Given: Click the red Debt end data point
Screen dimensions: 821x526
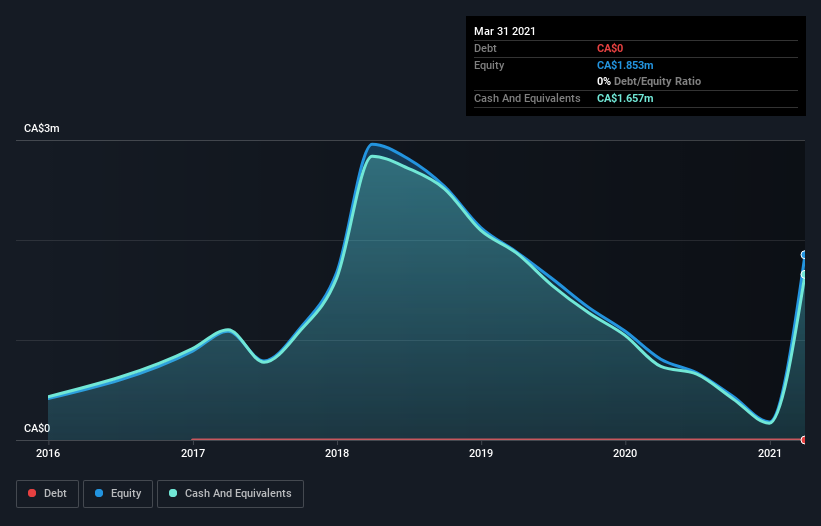Looking at the screenshot, I should pos(804,440).
